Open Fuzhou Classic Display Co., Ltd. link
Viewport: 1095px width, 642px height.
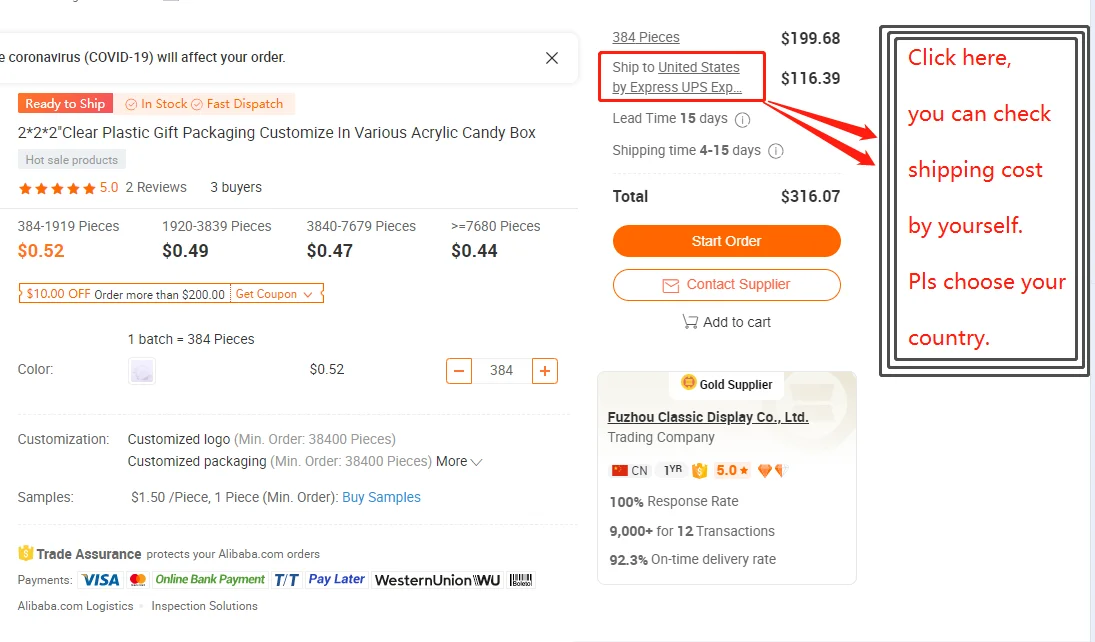(708, 417)
